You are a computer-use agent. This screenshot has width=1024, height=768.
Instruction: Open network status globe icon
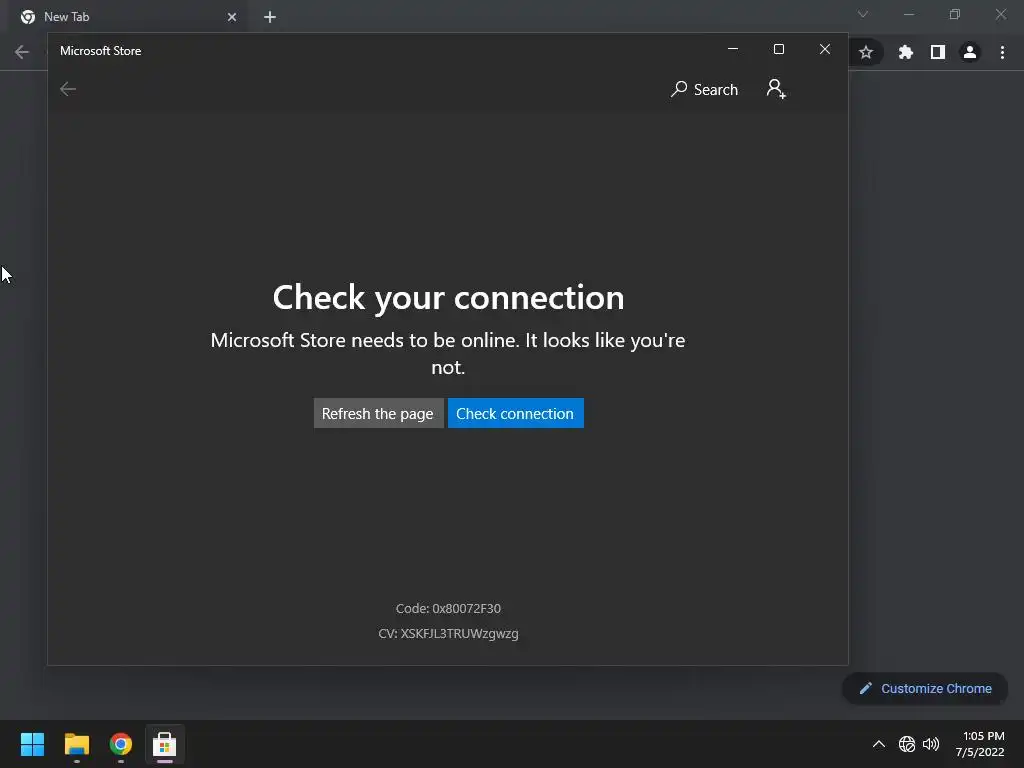(x=906, y=744)
